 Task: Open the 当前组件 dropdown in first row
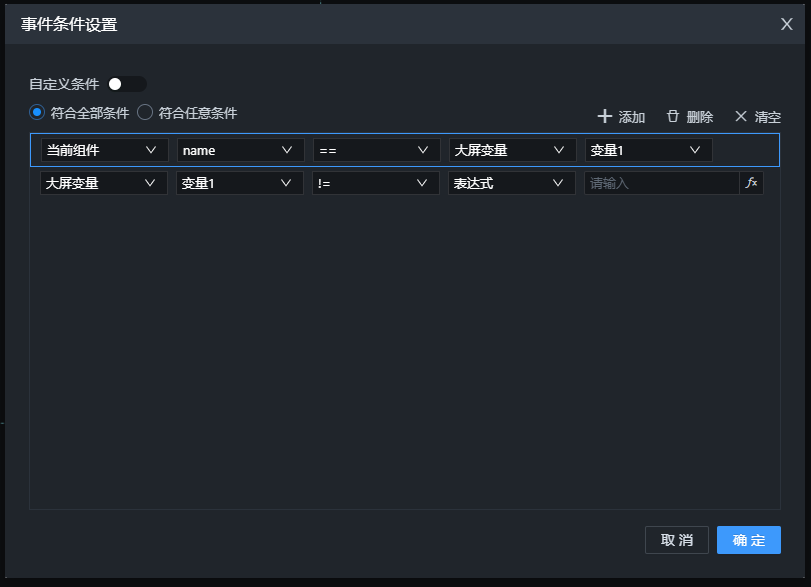[104, 150]
